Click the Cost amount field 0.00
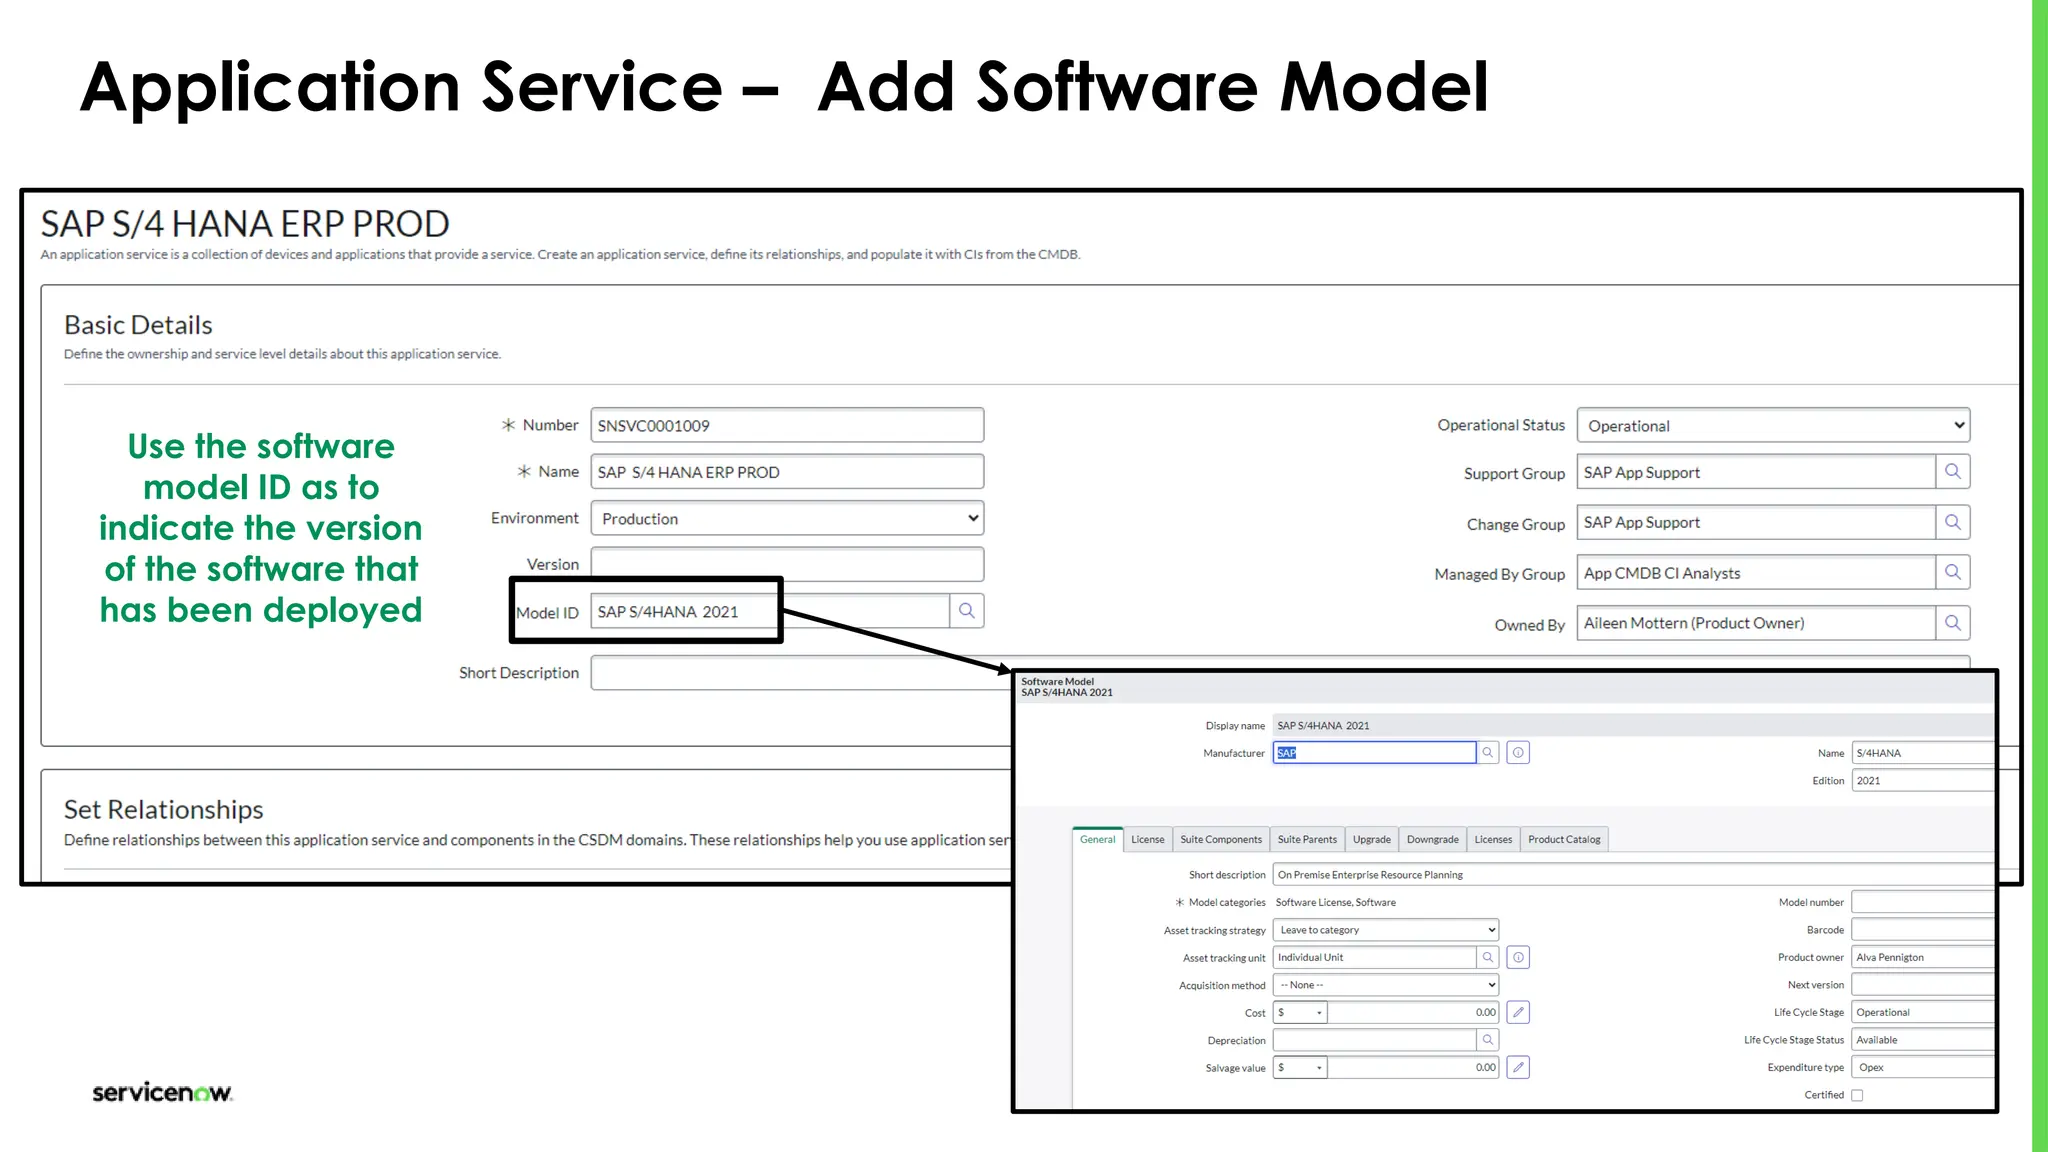This screenshot has height=1152, width=2048. (x=1414, y=1013)
